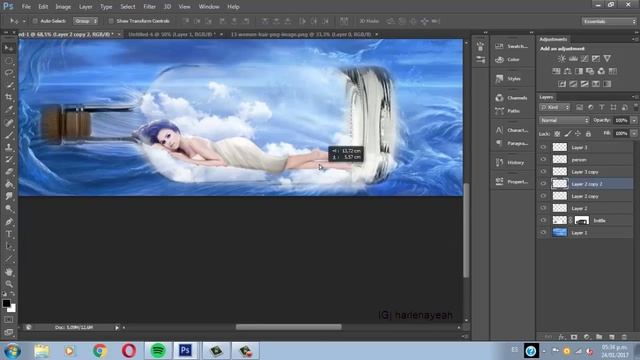Viewport: 640px width, 360px height.
Task: Select the Paint Bucket tool
Action: 9,184
